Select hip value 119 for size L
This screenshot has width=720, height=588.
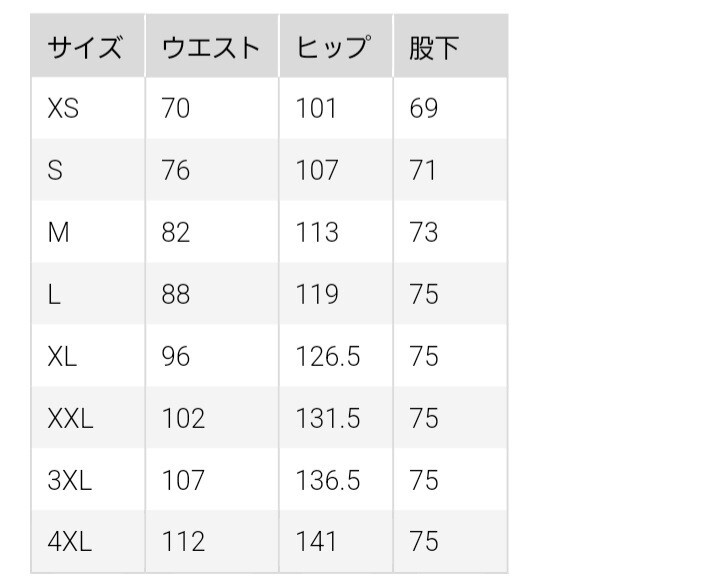point(317,294)
